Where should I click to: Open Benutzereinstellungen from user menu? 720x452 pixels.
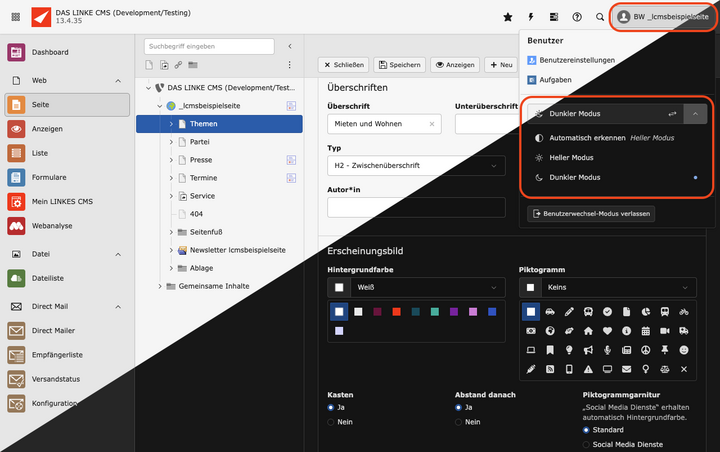click(571, 60)
